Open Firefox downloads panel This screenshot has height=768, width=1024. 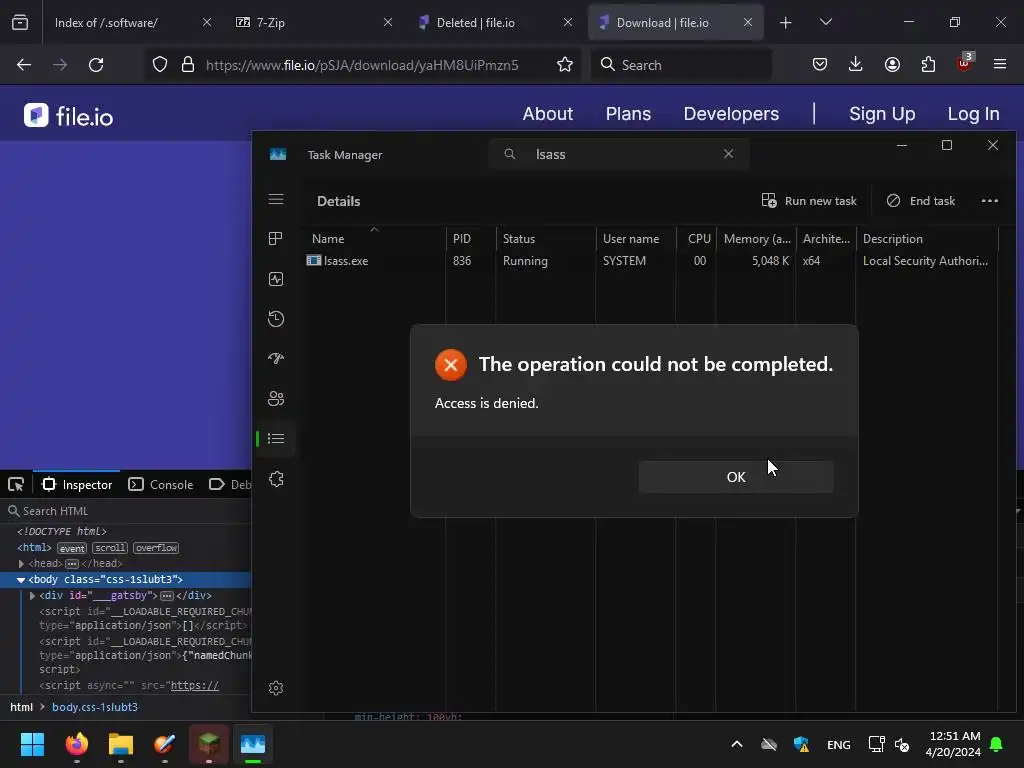[x=856, y=64]
